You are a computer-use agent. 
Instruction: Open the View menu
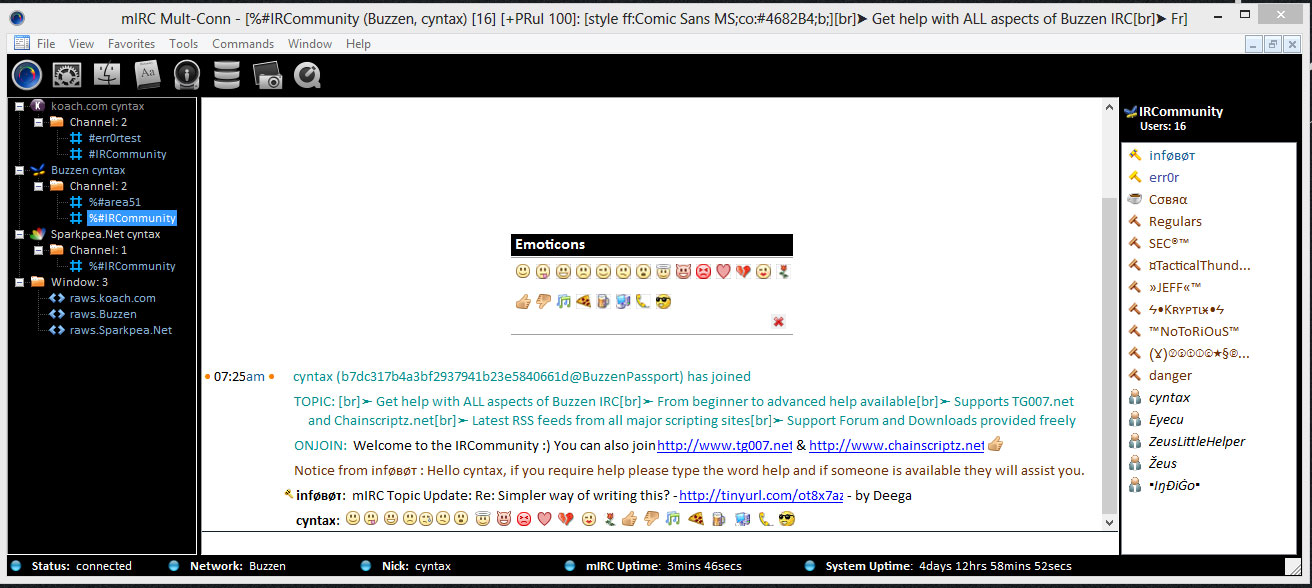[81, 44]
